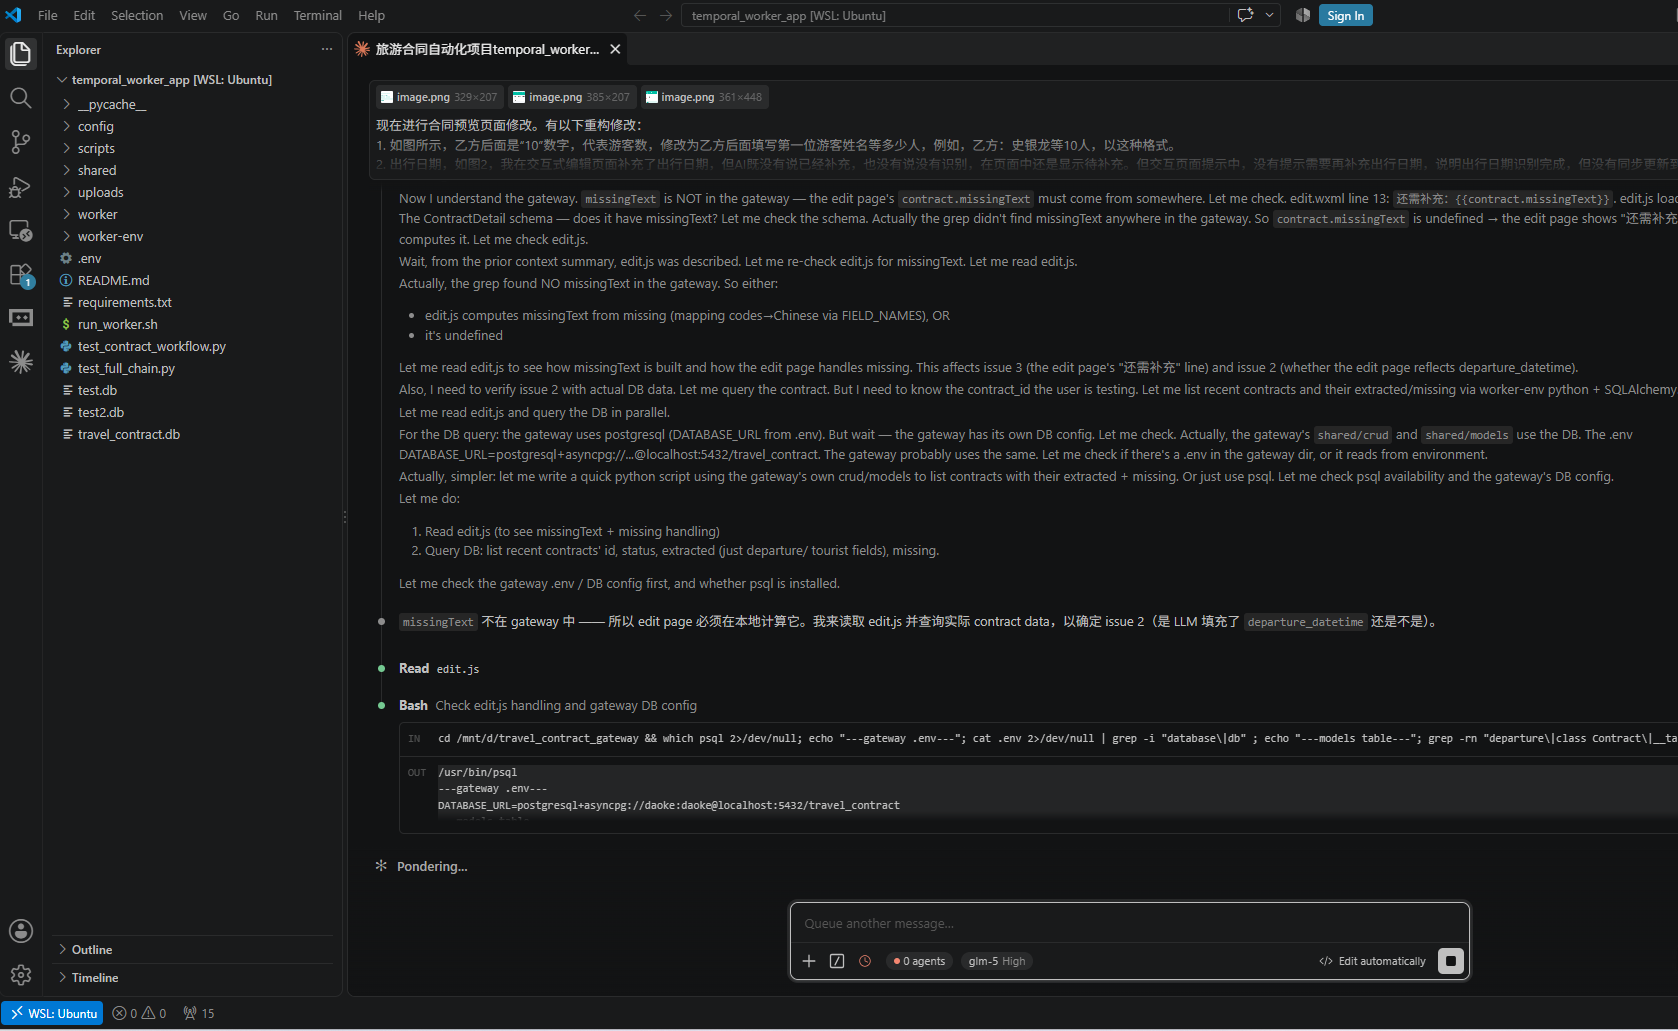This screenshot has height=1031, width=1678.
Task: Open the Extensions view
Action: [x=21, y=275]
